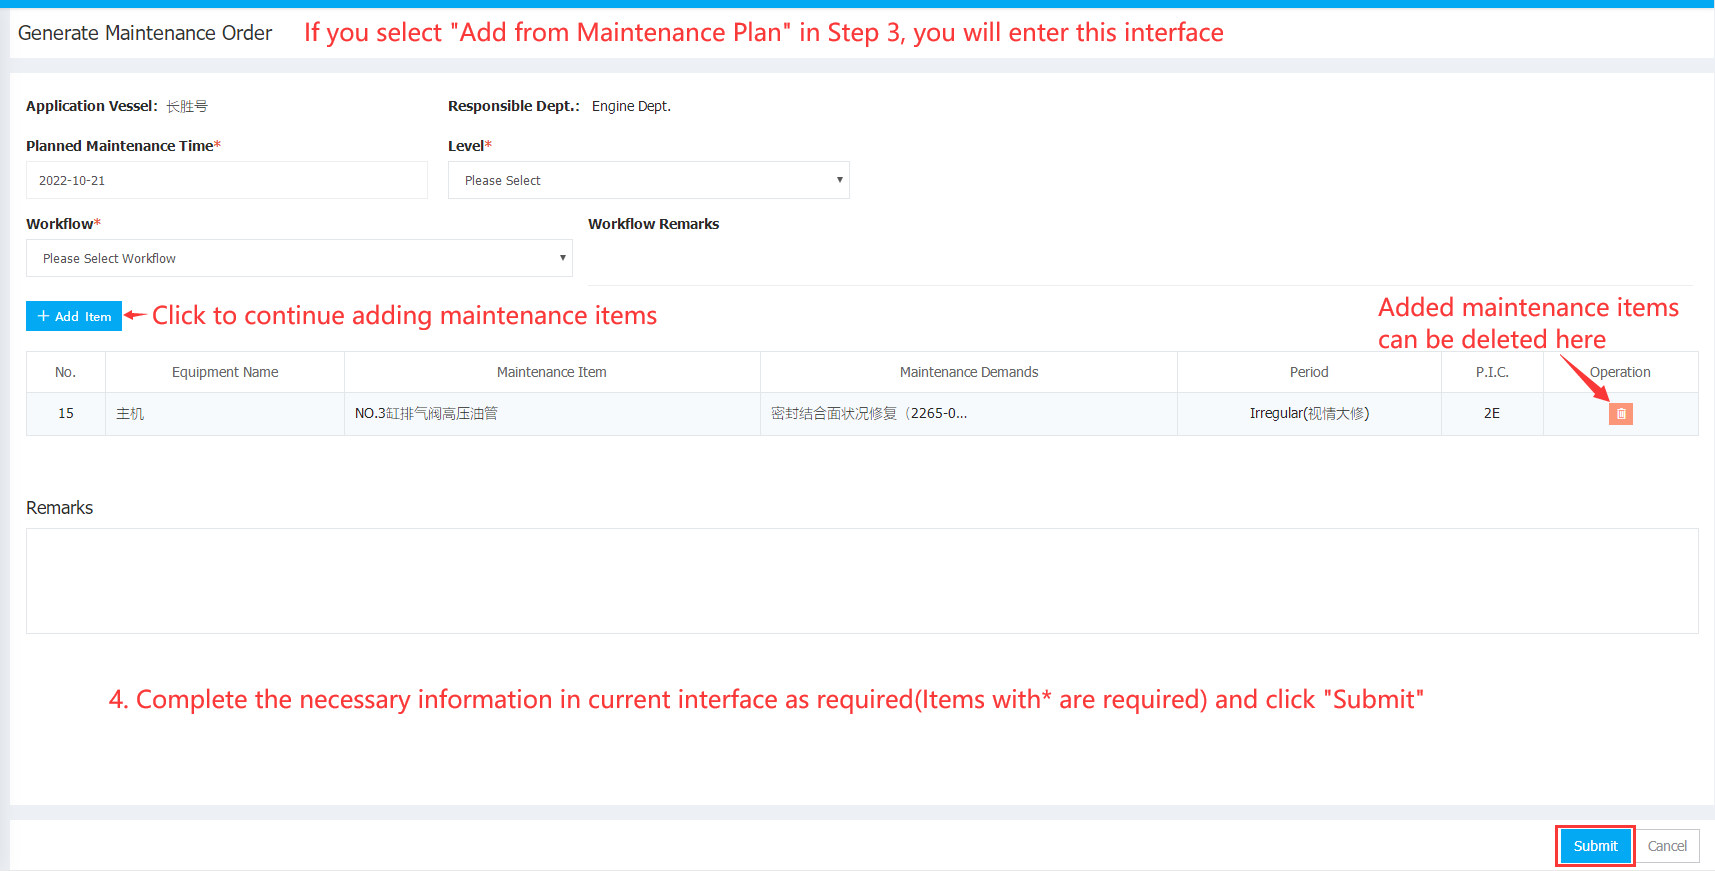Cancel the maintenance order form
Screen dimensions: 1715x871
[1667, 846]
